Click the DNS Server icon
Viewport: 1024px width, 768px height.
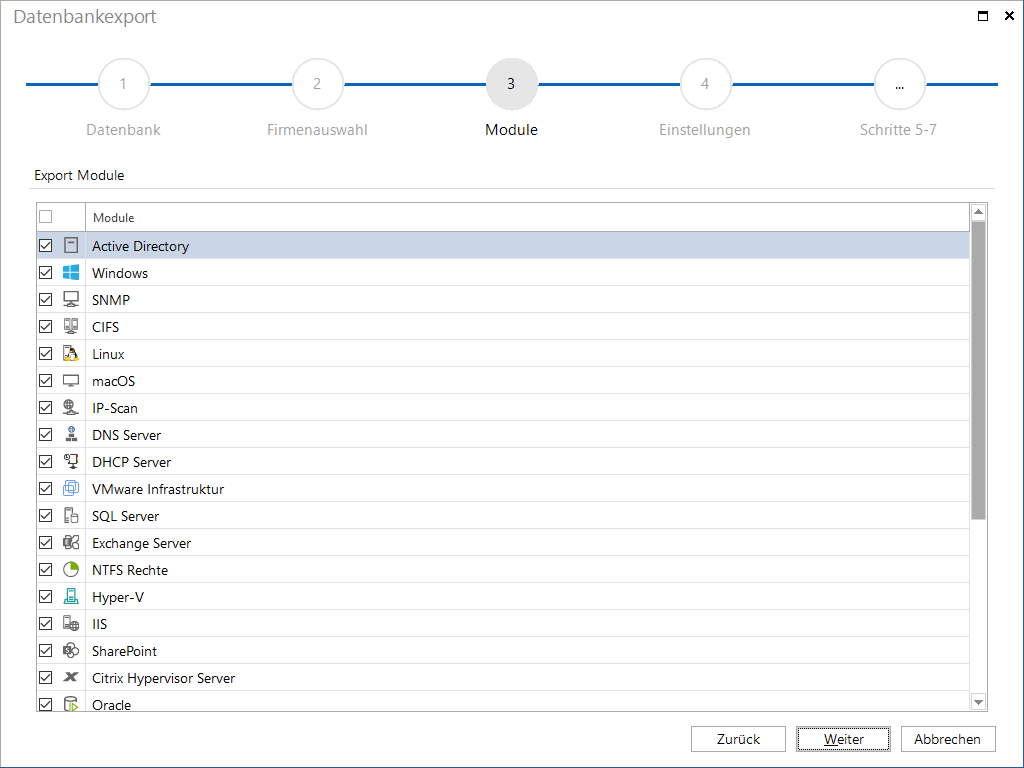tap(71, 434)
